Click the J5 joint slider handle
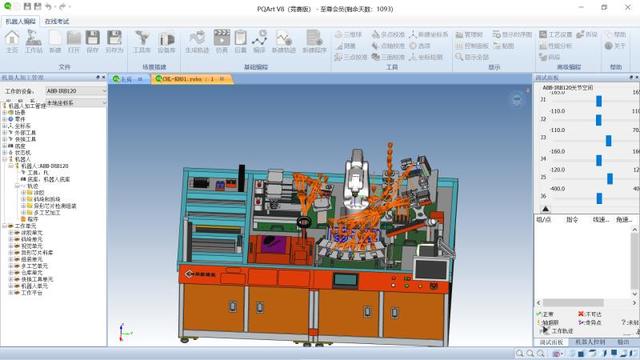 tap(610, 178)
